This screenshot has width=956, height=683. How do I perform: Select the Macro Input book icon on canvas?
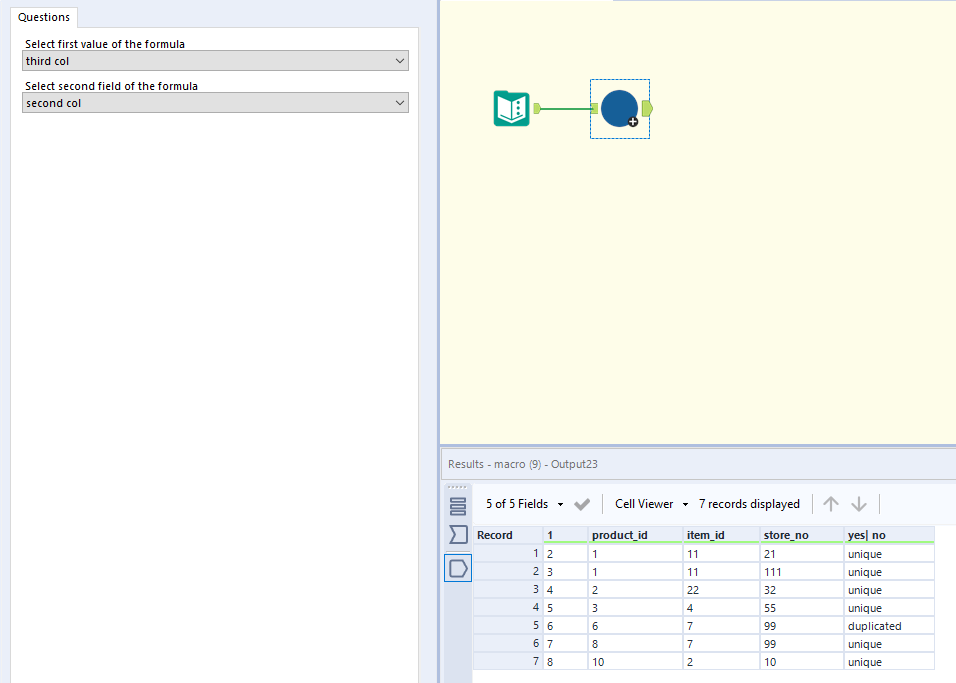pyautogui.click(x=511, y=108)
